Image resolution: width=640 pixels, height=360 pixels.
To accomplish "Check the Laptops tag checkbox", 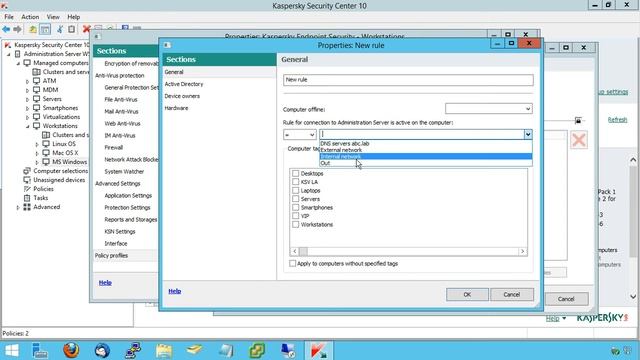I will [x=296, y=191].
